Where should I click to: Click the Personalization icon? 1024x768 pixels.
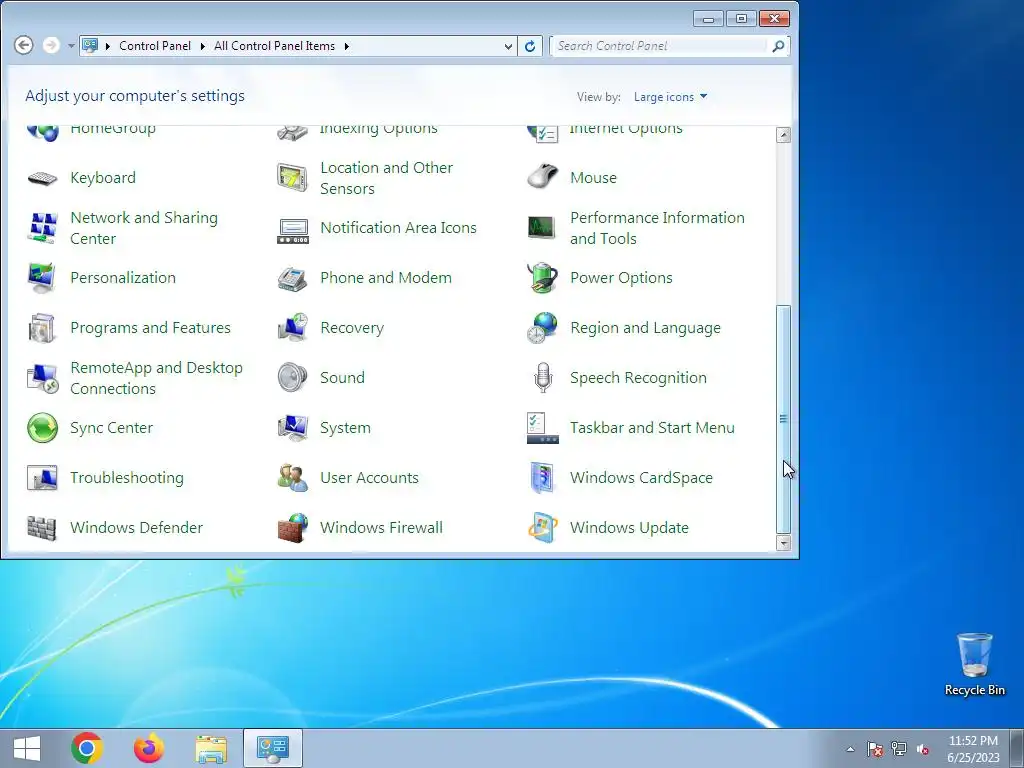[x=42, y=278]
